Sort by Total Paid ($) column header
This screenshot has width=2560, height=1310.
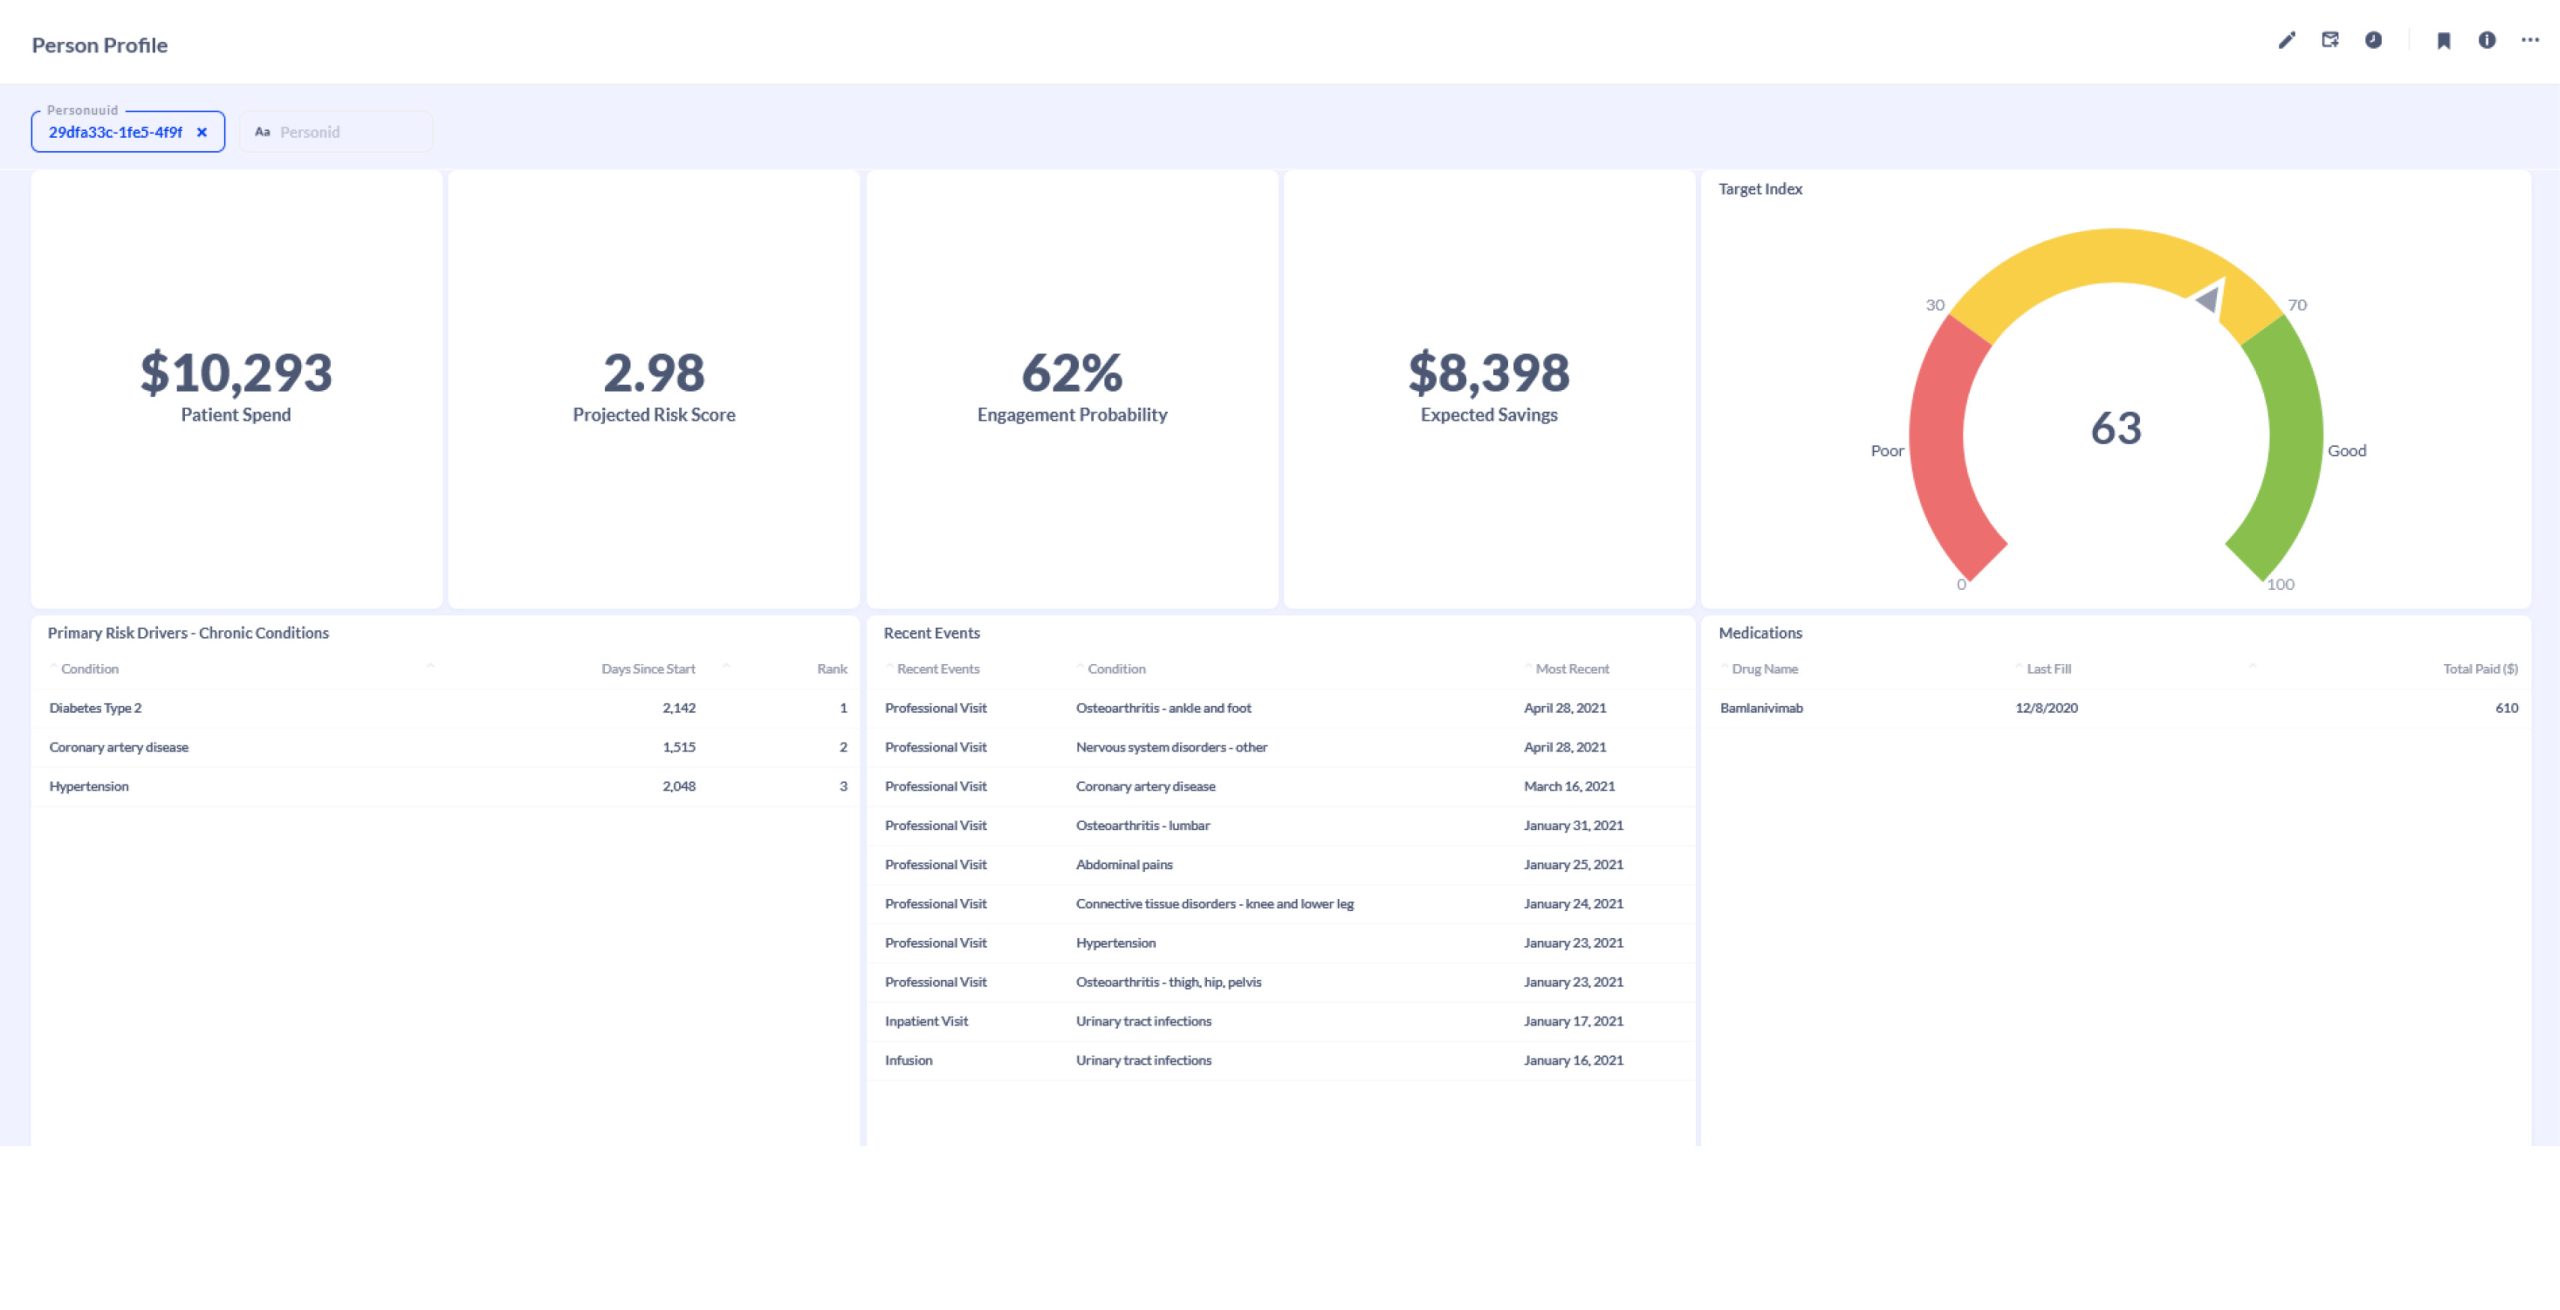(2480, 669)
